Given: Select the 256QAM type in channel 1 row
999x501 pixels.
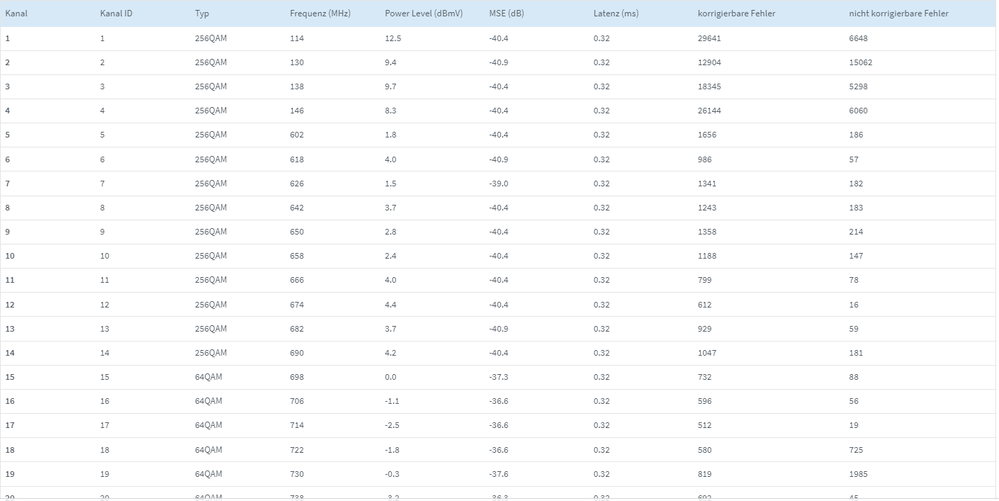Looking at the screenshot, I should (211, 38).
